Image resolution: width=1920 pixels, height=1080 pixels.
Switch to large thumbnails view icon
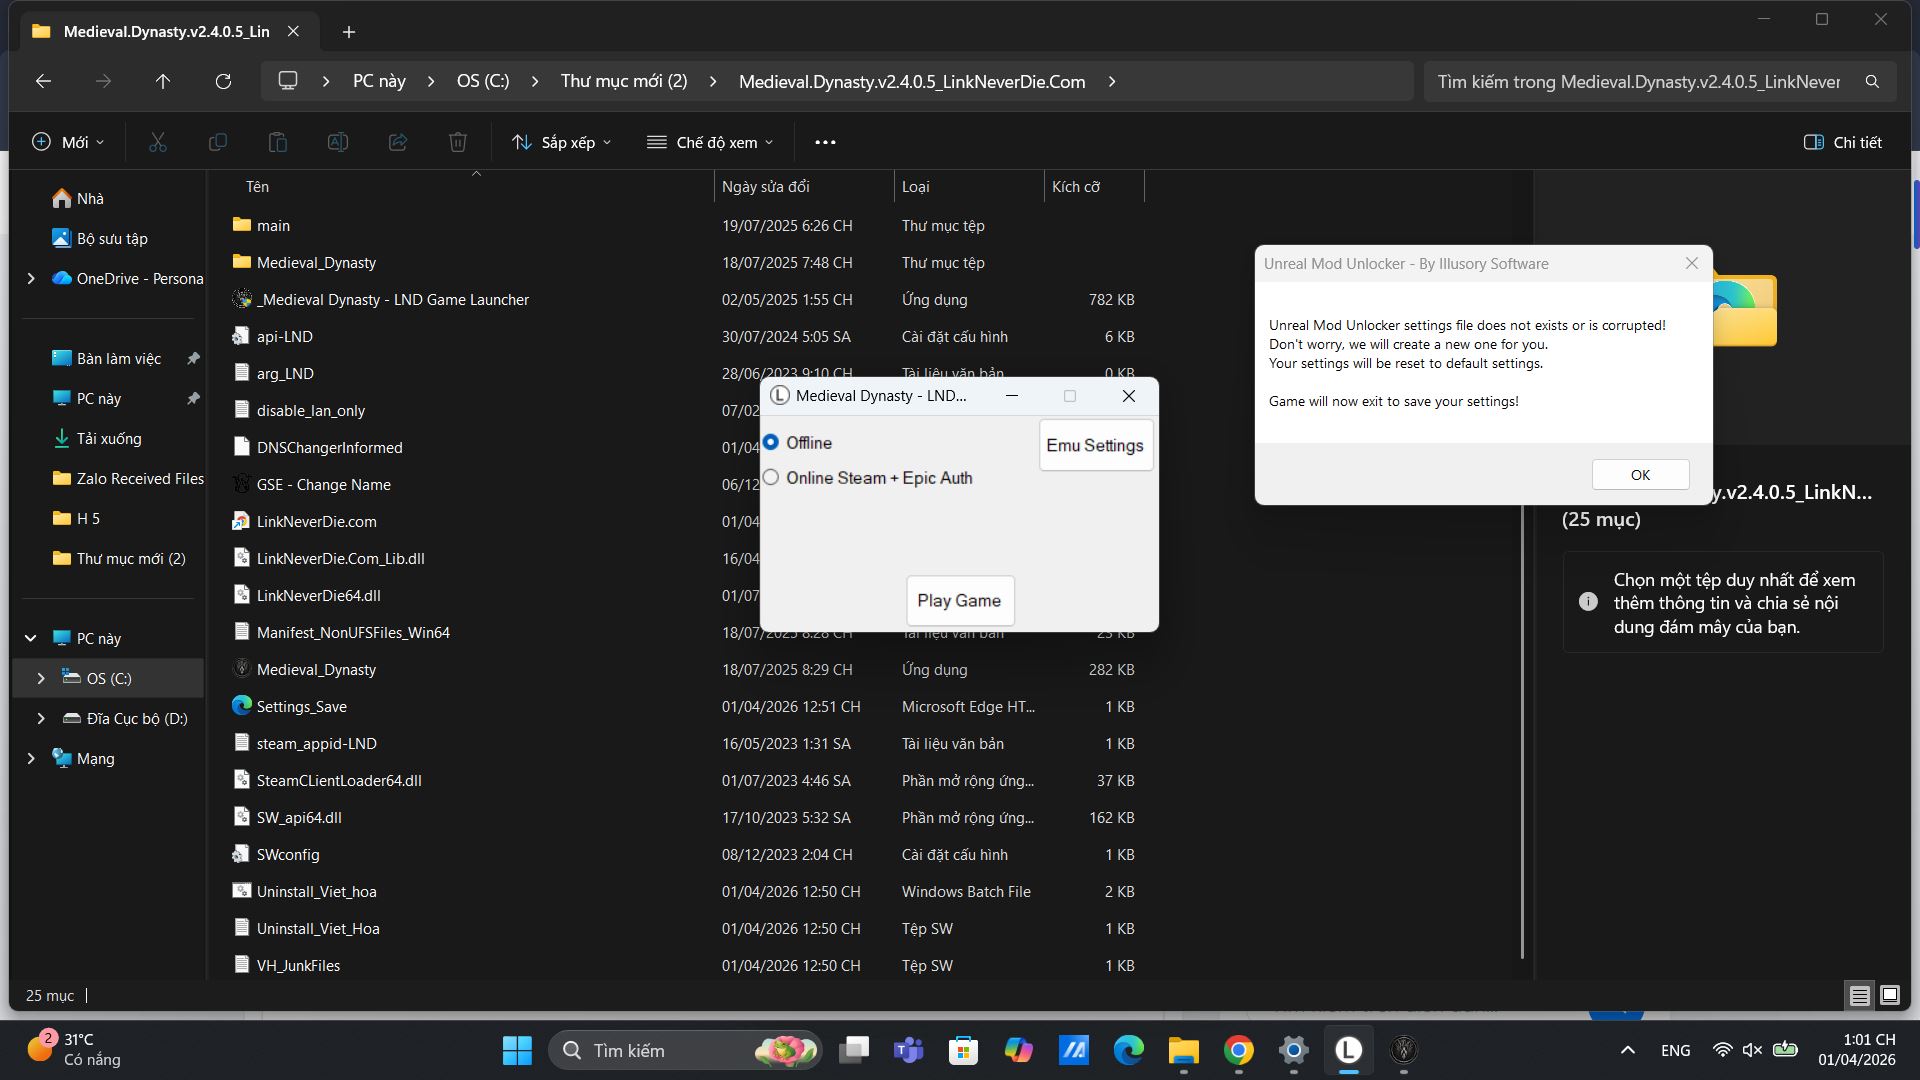pyautogui.click(x=1889, y=995)
